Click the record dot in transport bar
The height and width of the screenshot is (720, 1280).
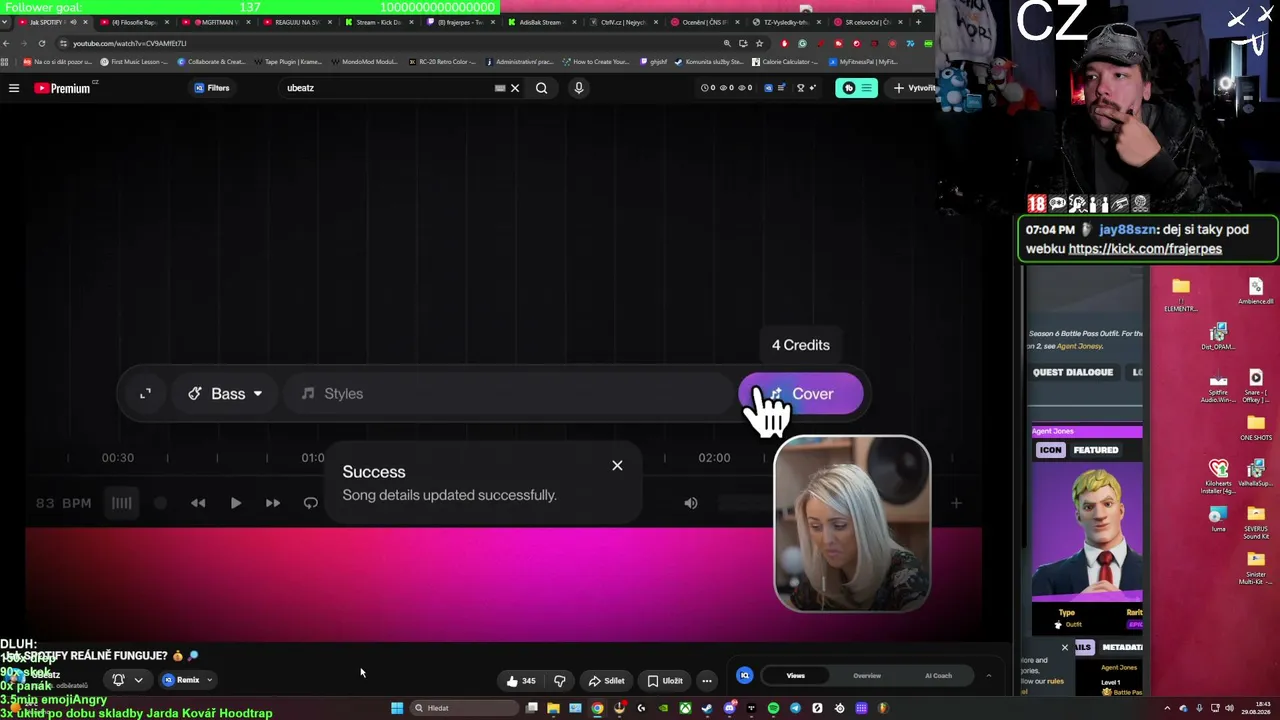pyautogui.click(x=160, y=503)
